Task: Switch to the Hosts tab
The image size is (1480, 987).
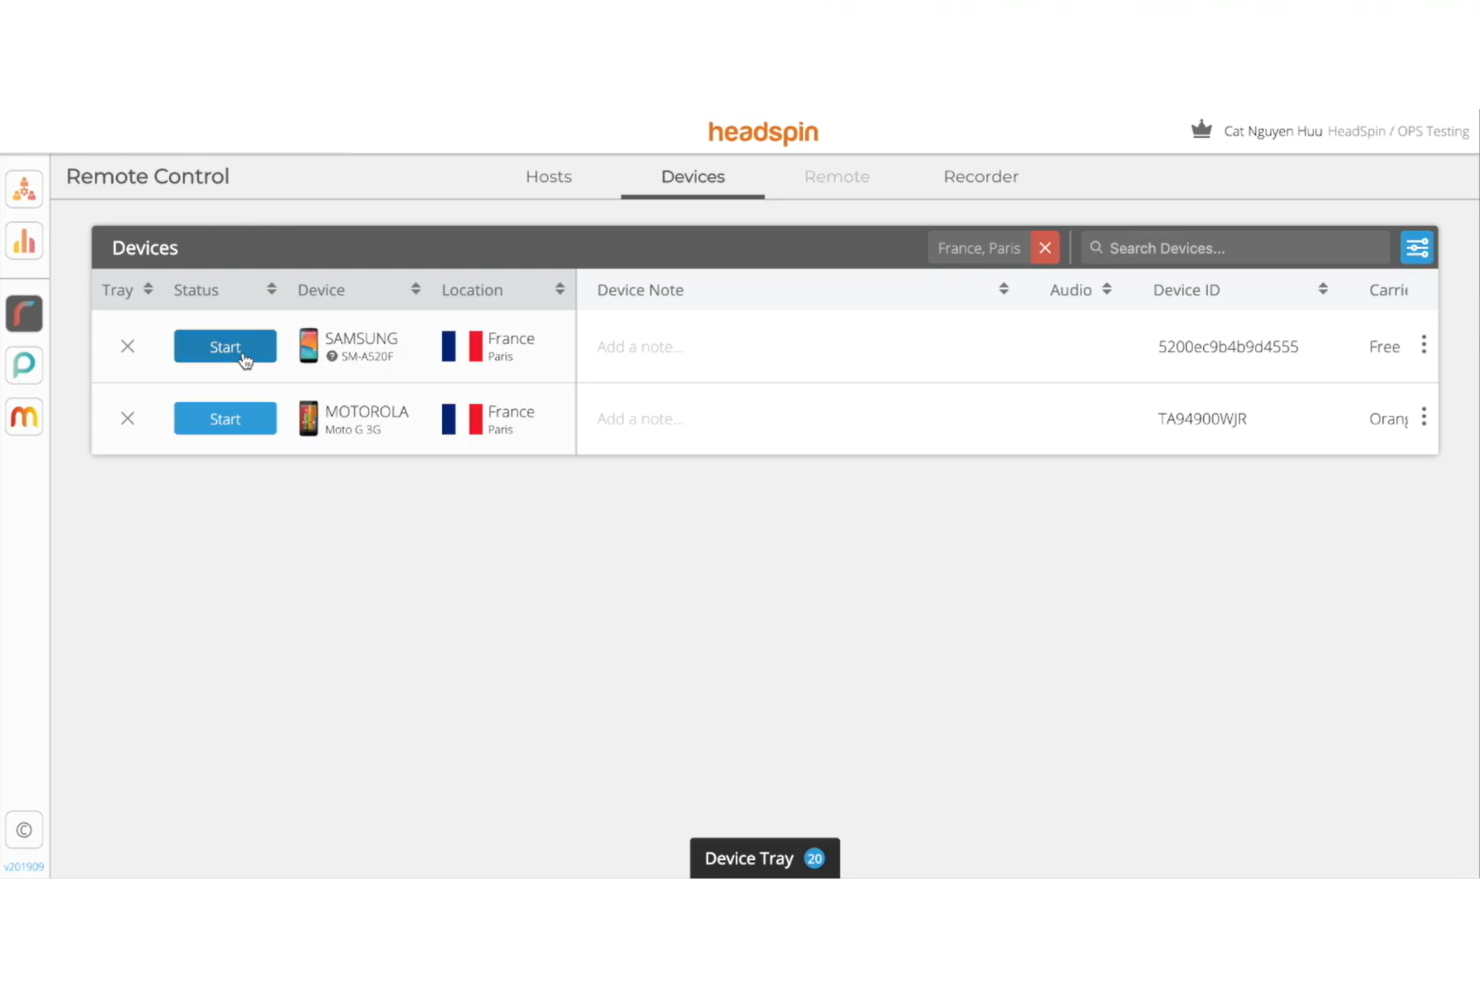Action: 549,177
